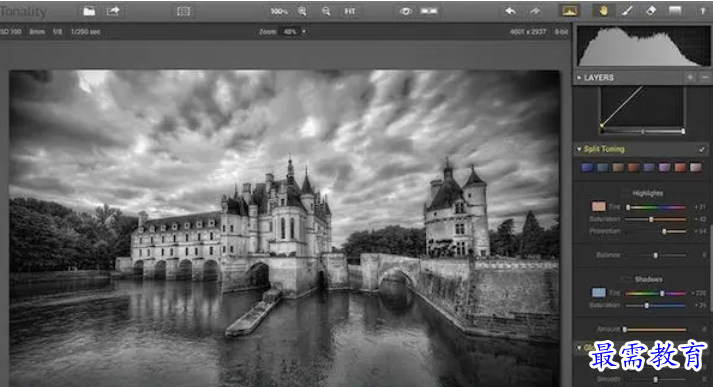Toggle the presets panel icon in toolbar
Viewport: 713px width, 387px height.
coord(183,11)
